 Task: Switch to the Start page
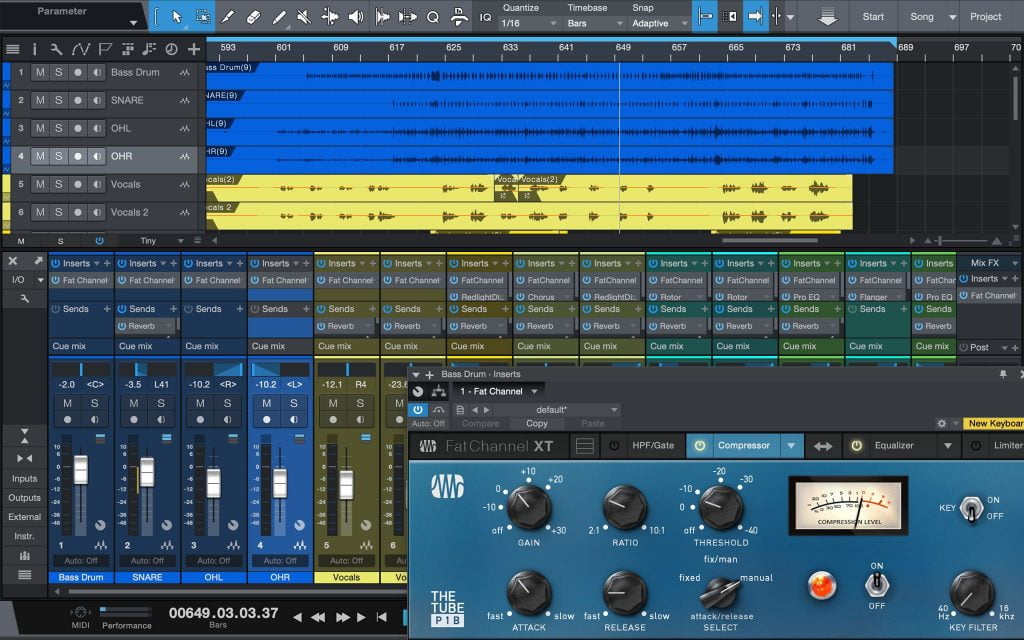pyautogui.click(x=873, y=17)
